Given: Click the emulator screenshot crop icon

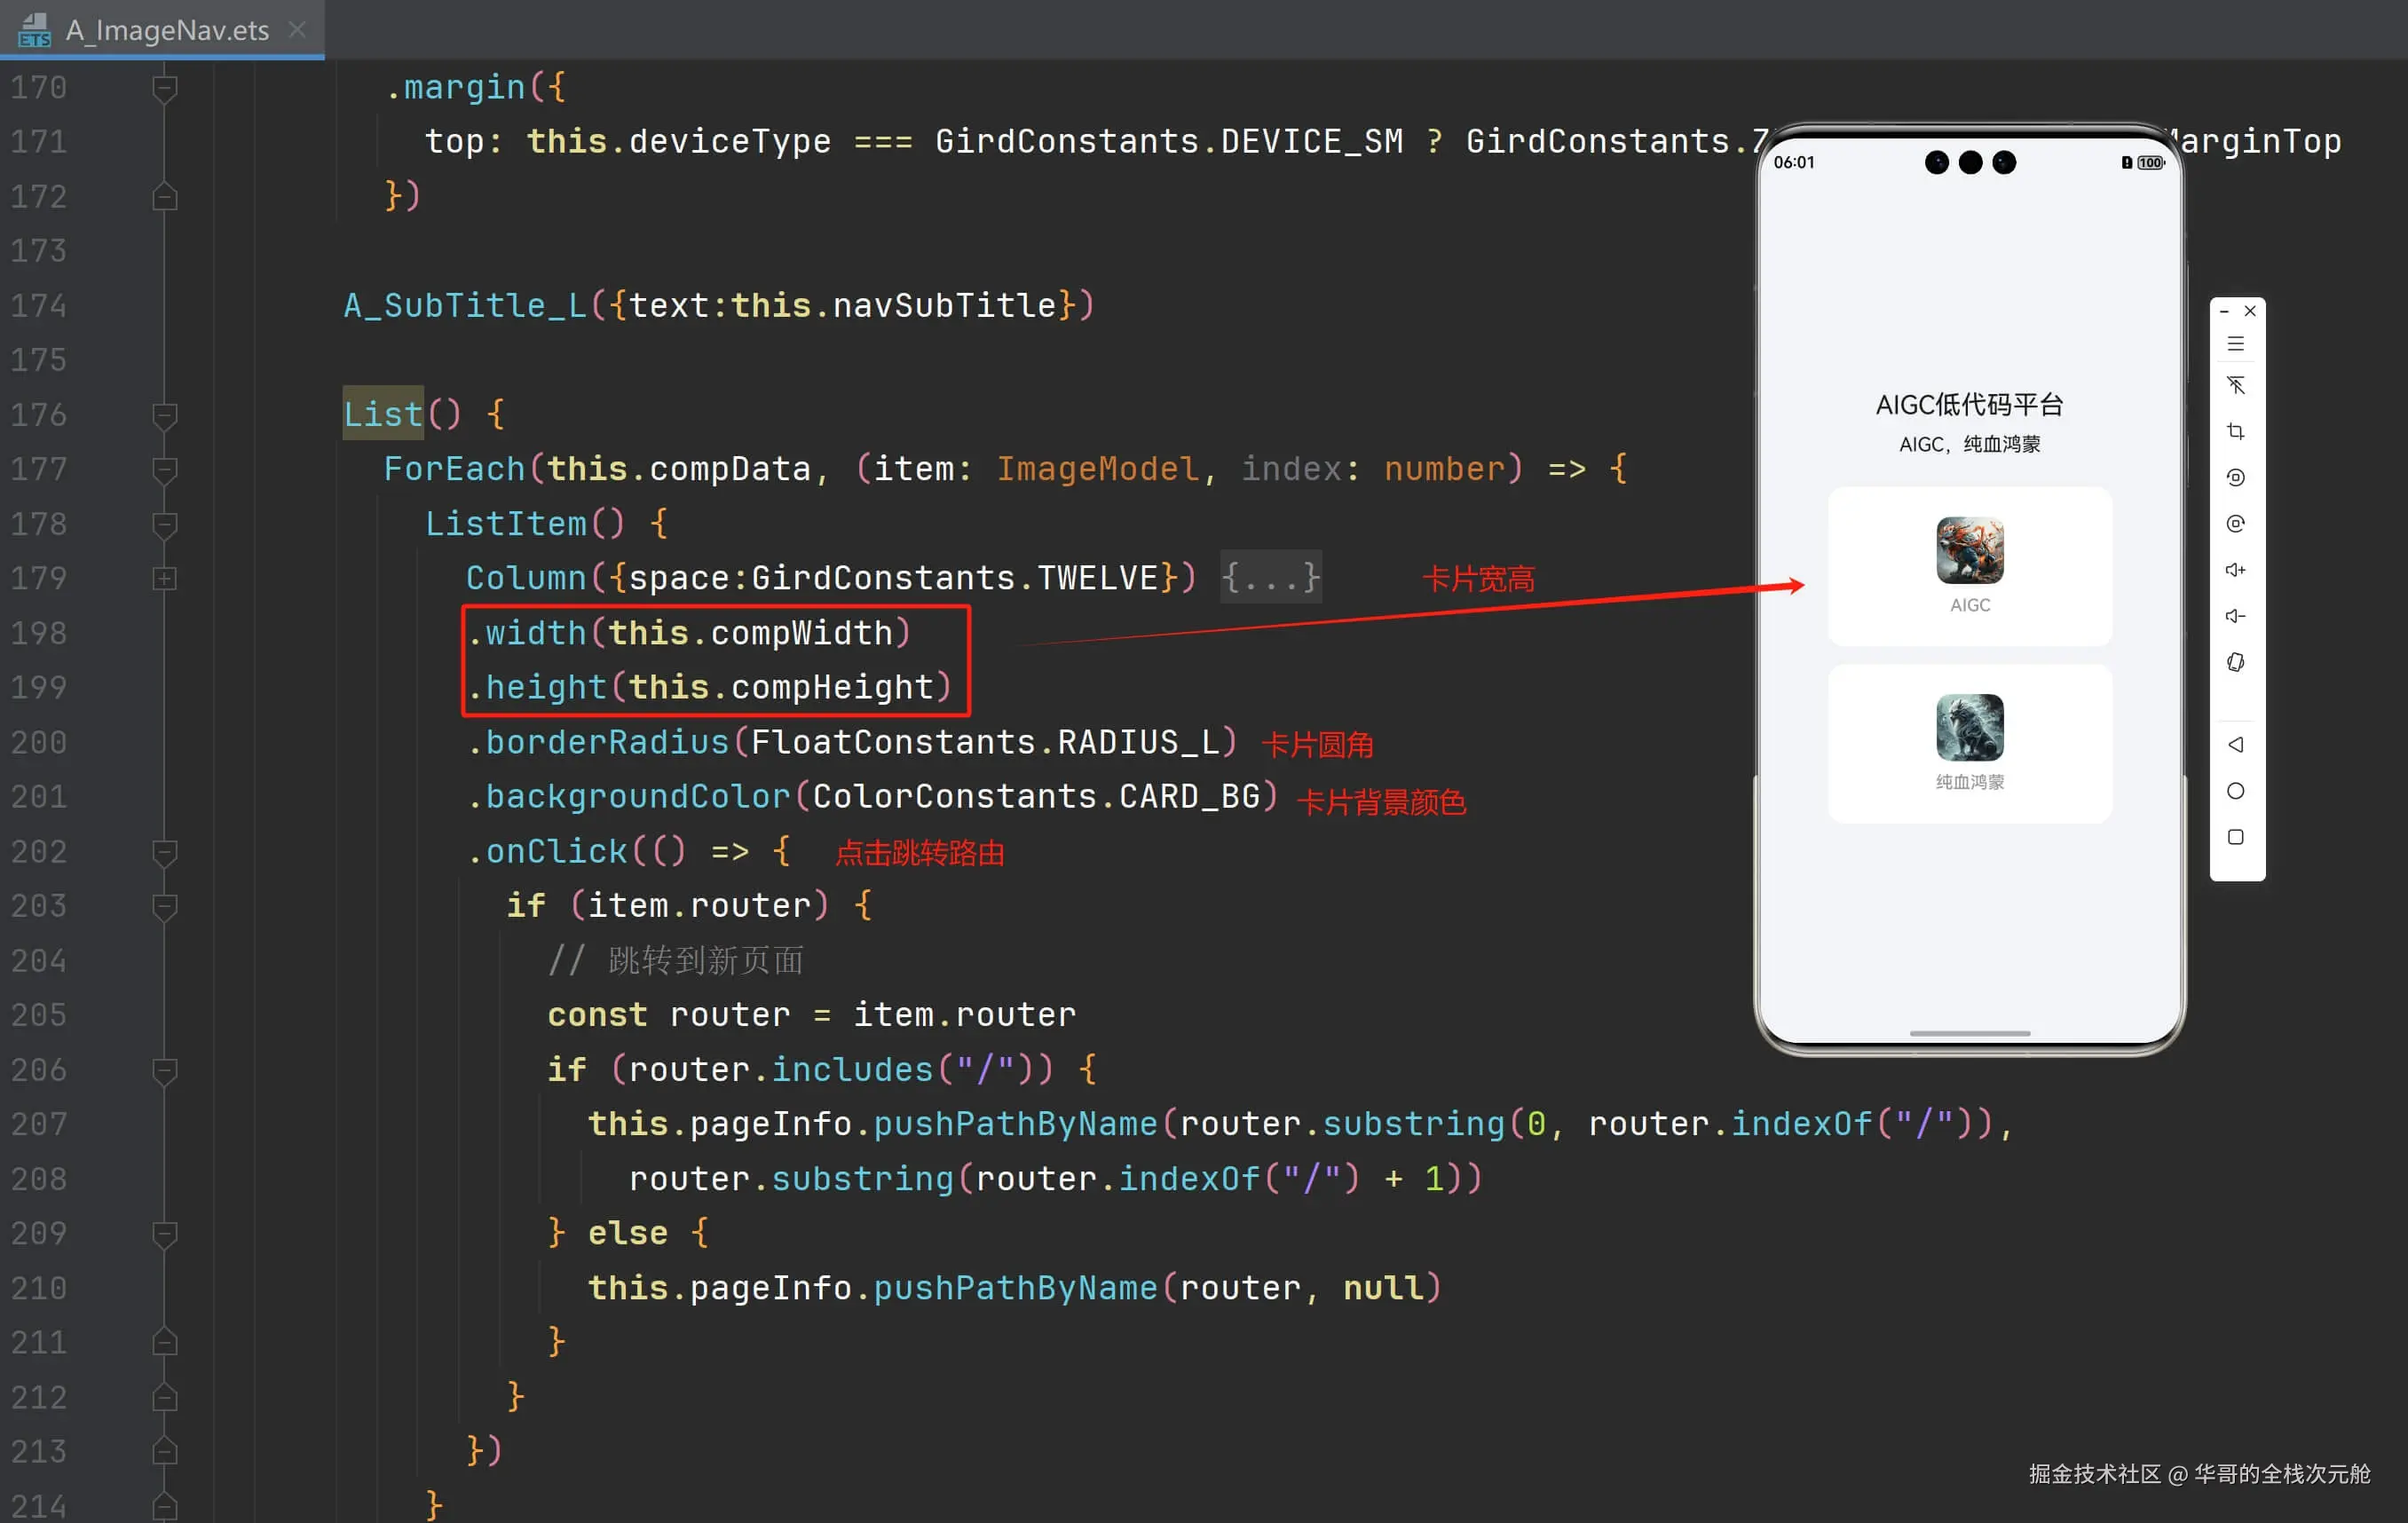Looking at the screenshot, I should point(2236,431).
